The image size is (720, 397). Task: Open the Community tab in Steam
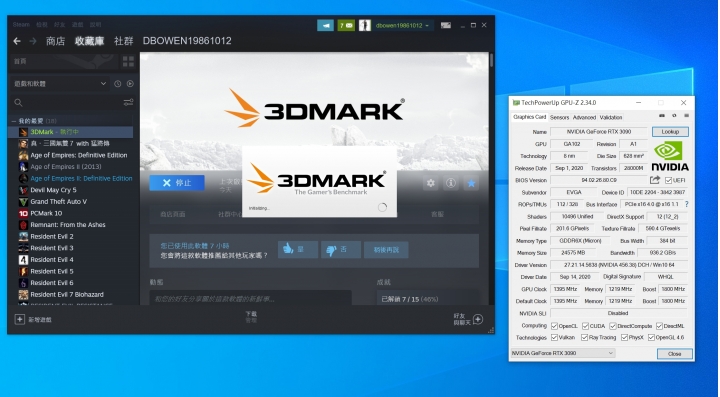[124, 41]
